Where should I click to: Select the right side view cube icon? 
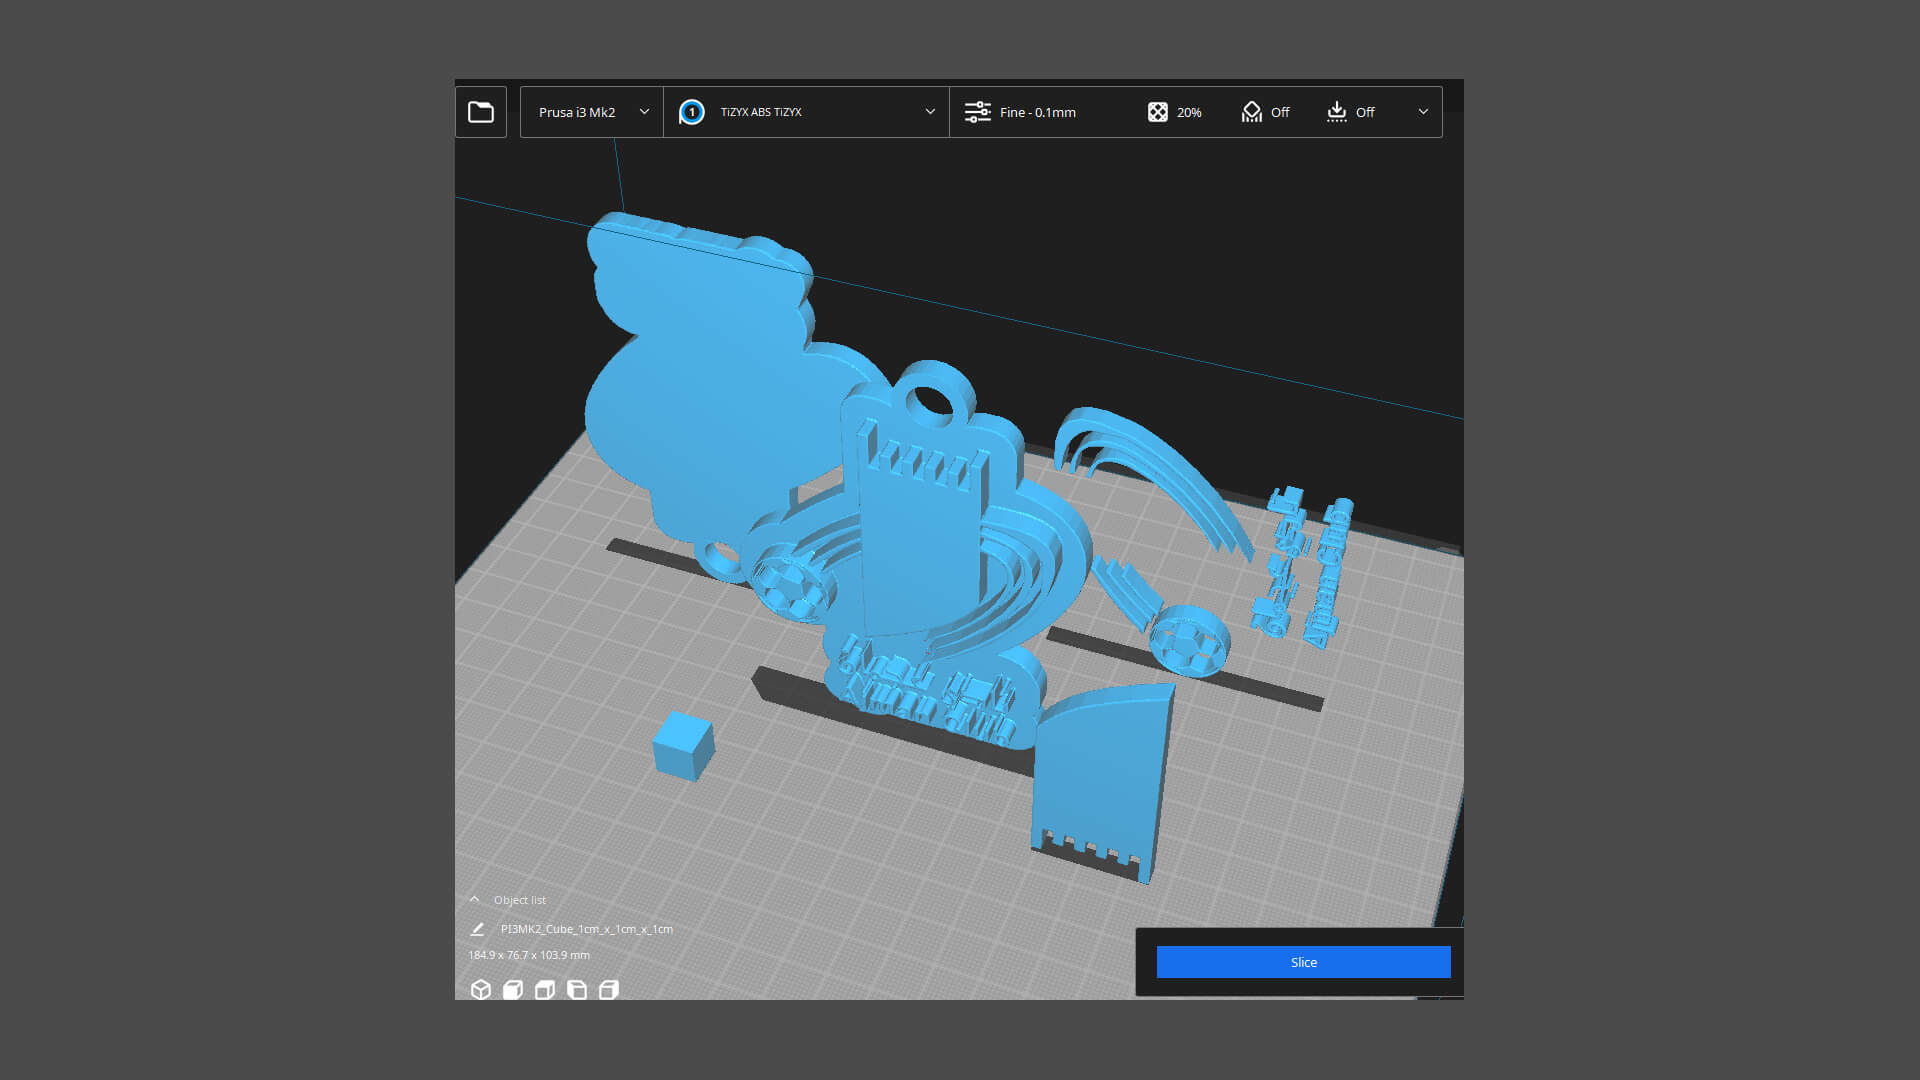[x=609, y=990]
